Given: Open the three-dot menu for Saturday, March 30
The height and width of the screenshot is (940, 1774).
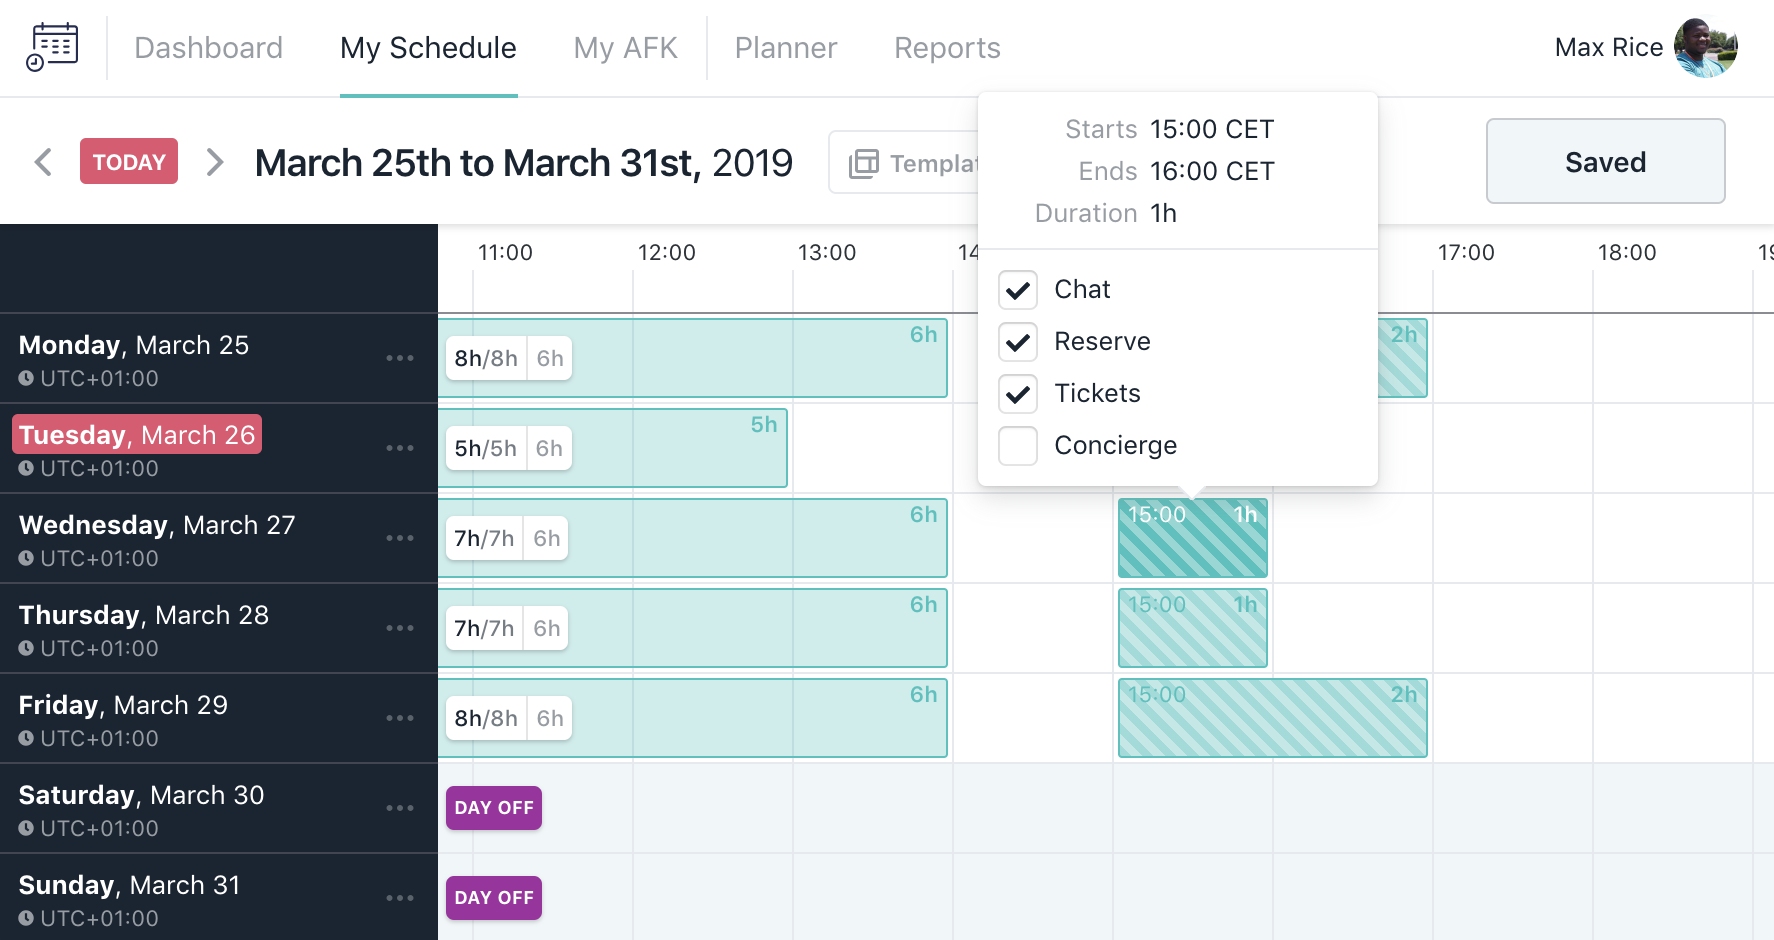Looking at the screenshot, I should [x=400, y=808].
